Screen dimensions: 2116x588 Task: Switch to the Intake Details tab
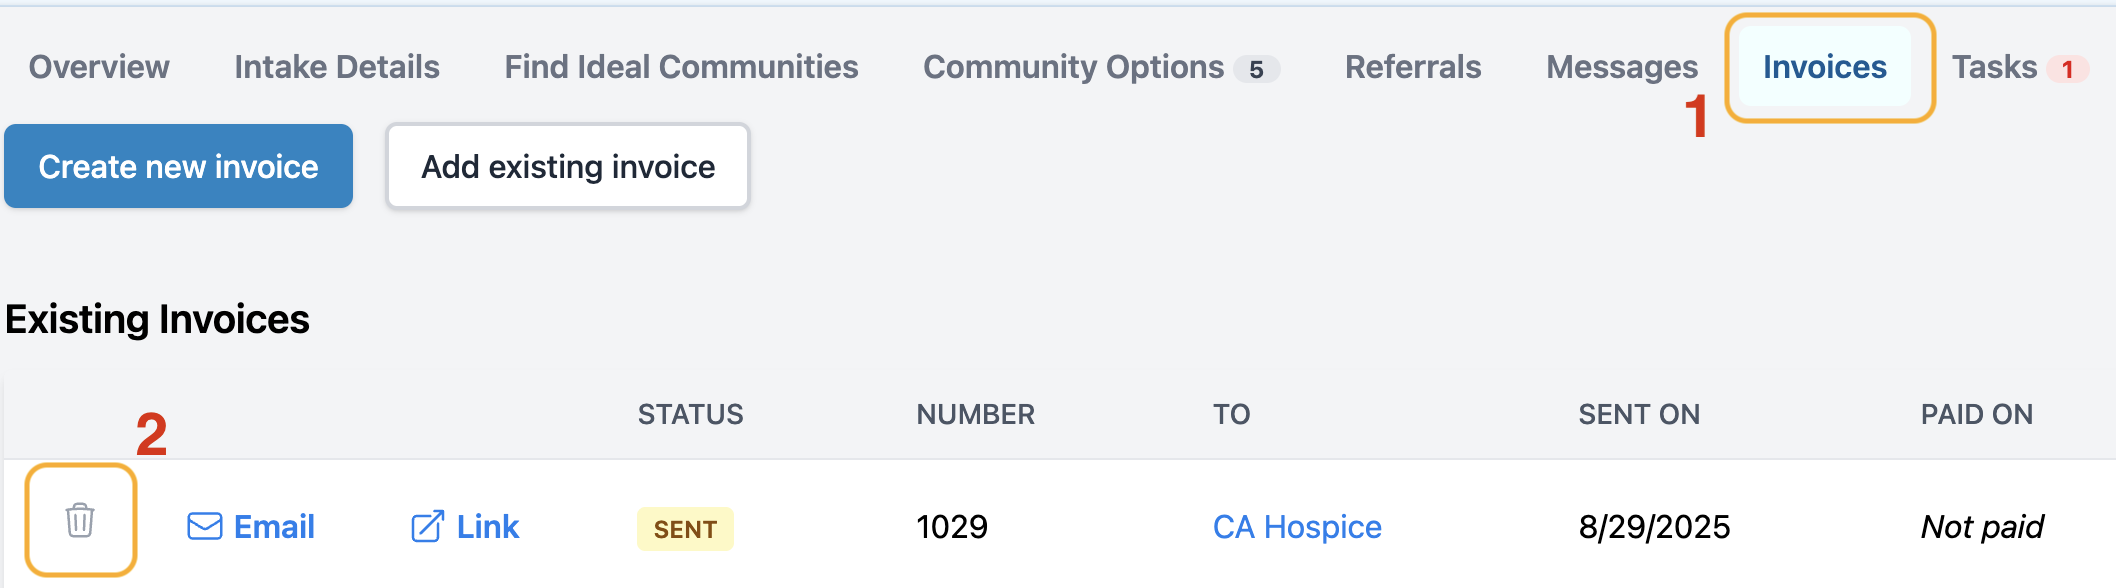[x=337, y=67]
